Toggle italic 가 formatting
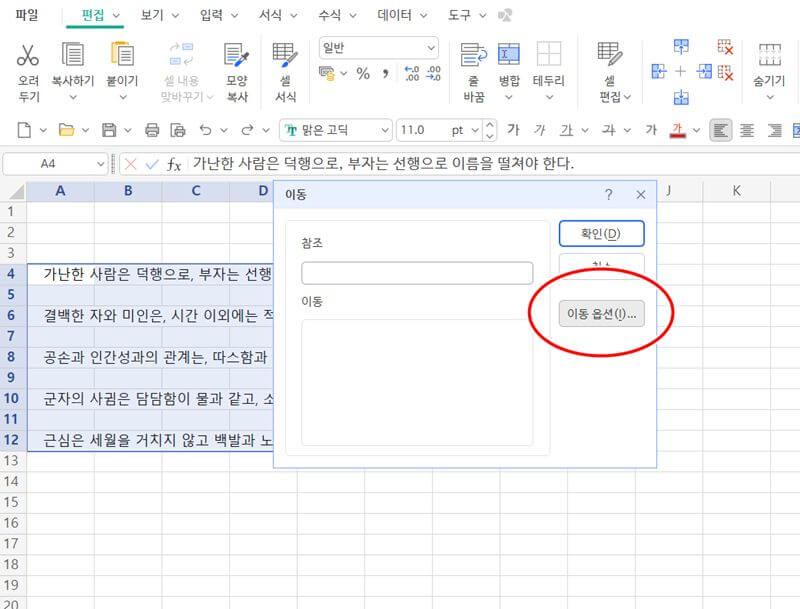Screen dimensions: 800x609 click(x=540, y=130)
